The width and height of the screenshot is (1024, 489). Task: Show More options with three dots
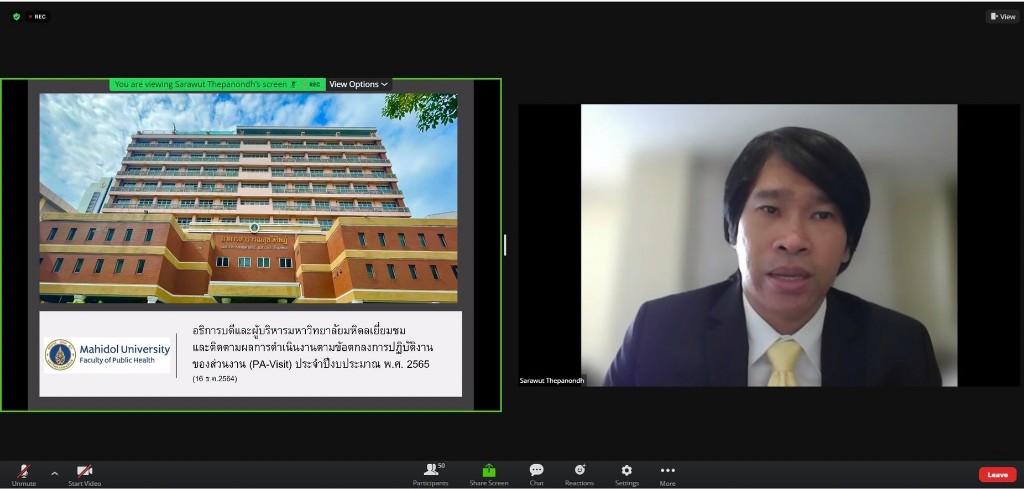tap(667, 473)
